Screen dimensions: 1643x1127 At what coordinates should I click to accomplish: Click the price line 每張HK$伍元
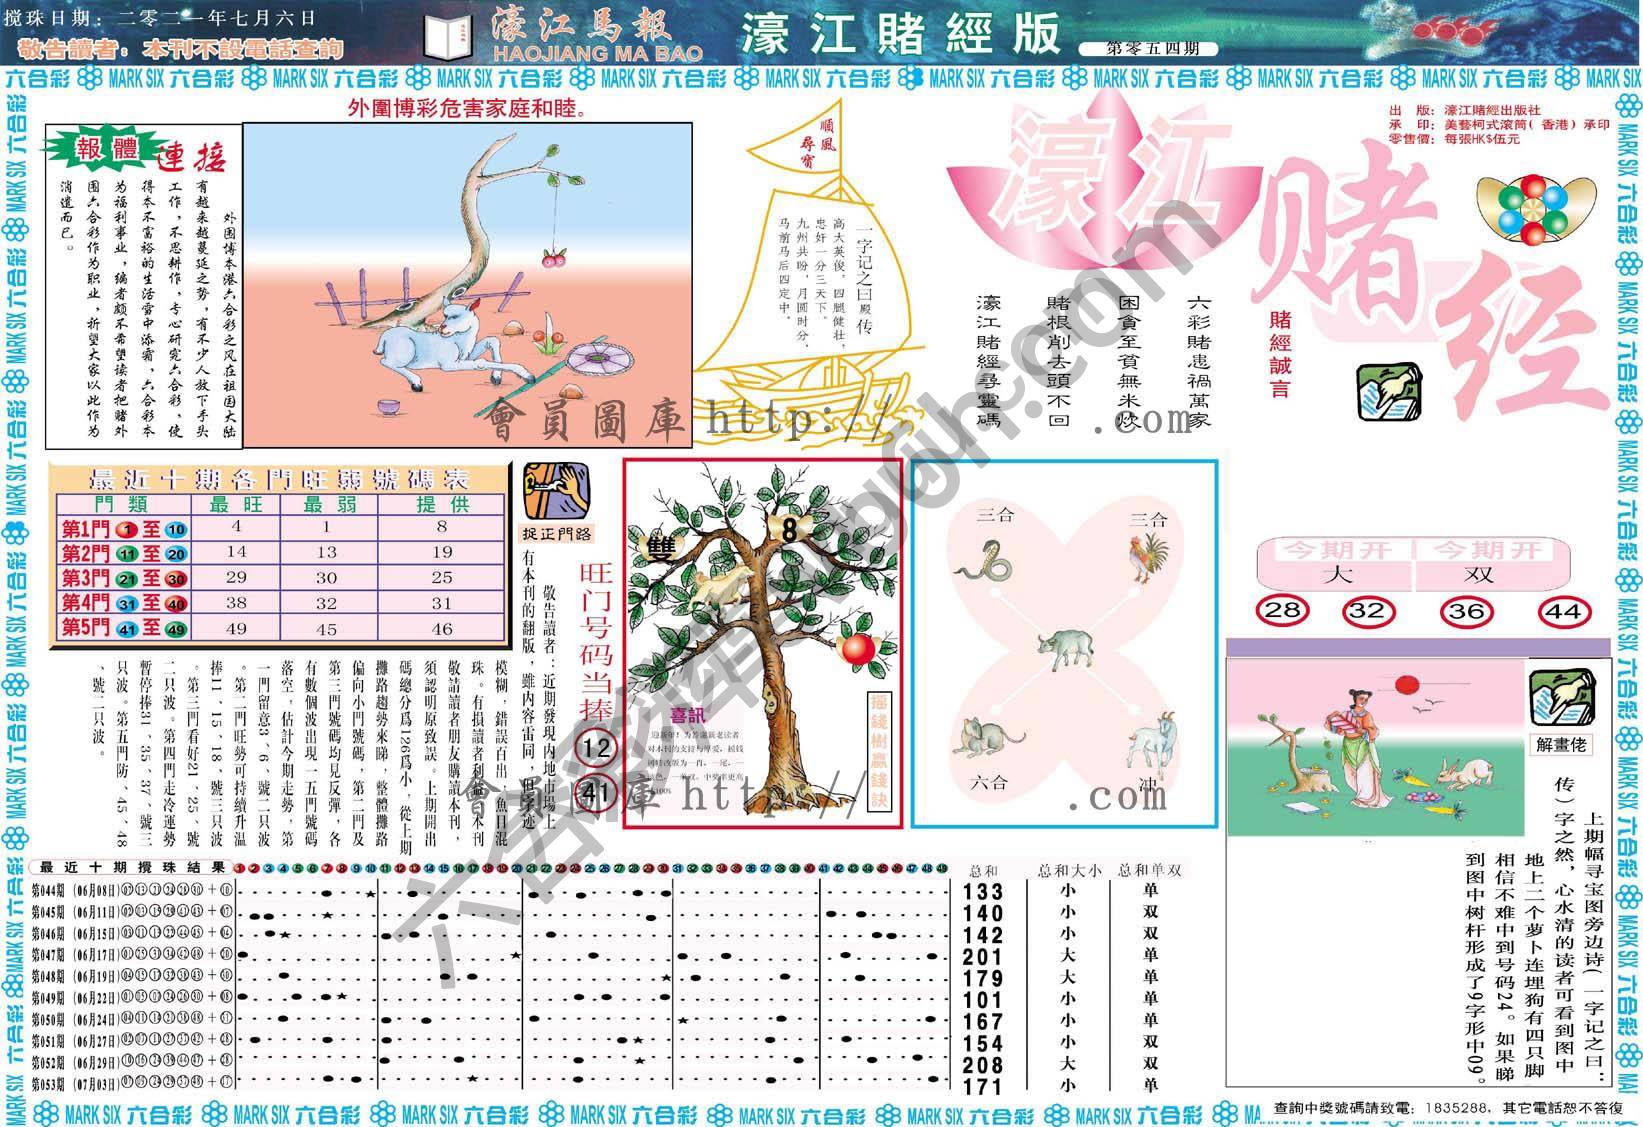coord(1455,139)
